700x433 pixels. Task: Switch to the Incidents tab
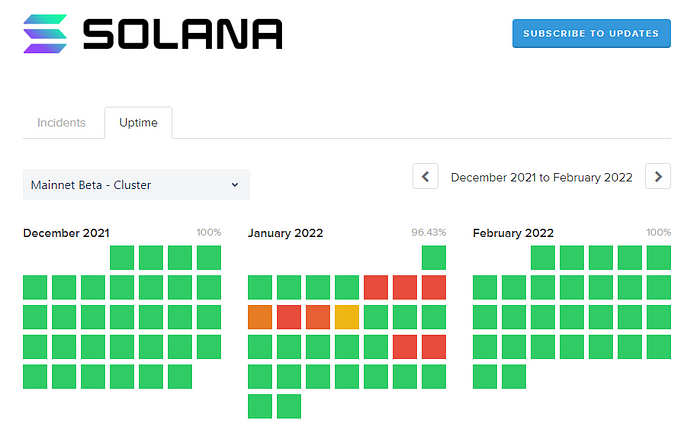pos(61,123)
